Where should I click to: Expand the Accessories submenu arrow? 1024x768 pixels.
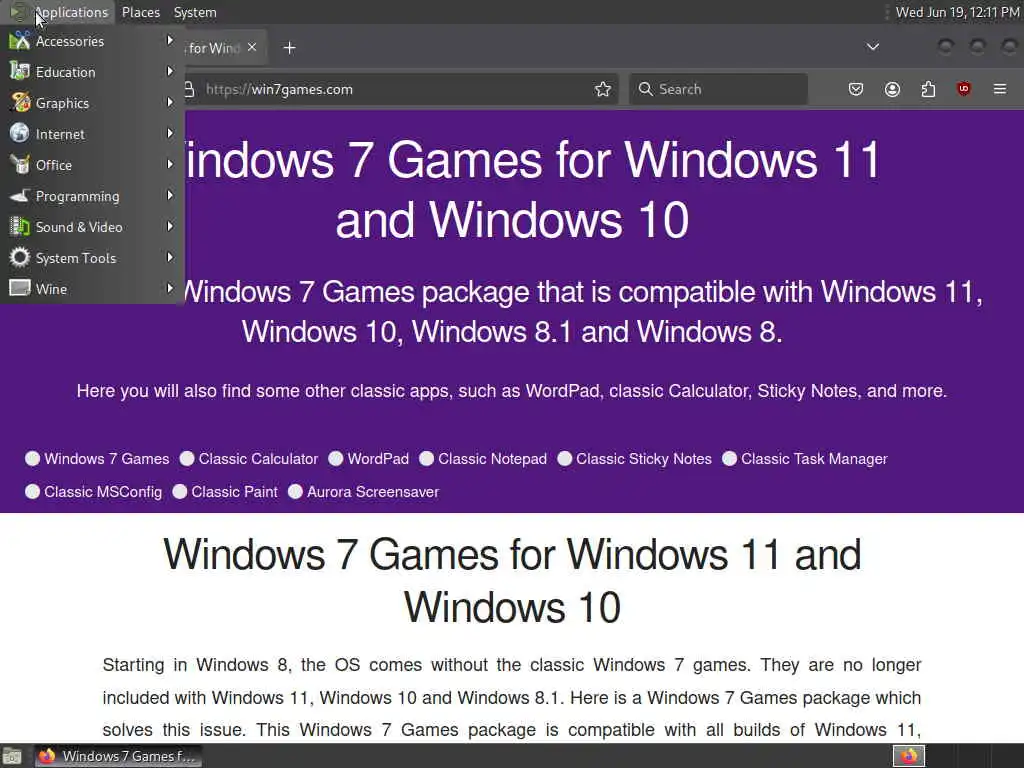[170, 40]
